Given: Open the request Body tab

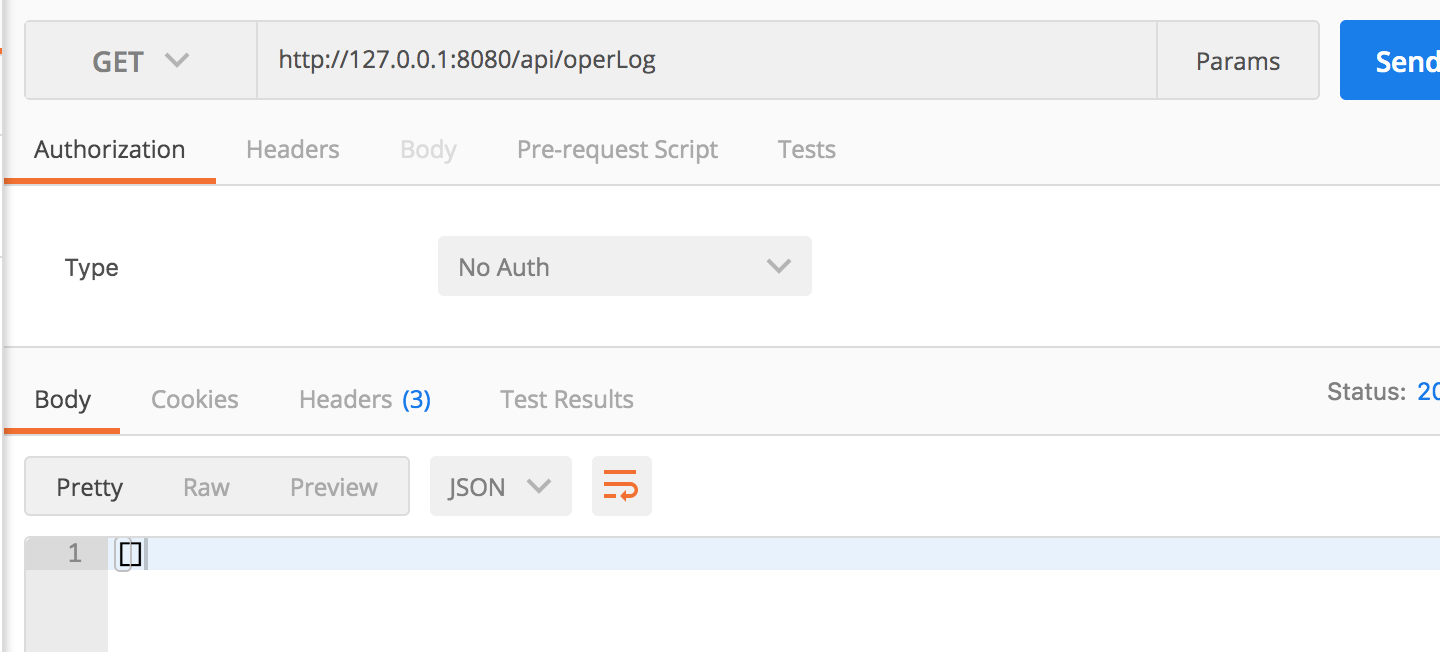Looking at the screenshot, I should click(428, 150).
